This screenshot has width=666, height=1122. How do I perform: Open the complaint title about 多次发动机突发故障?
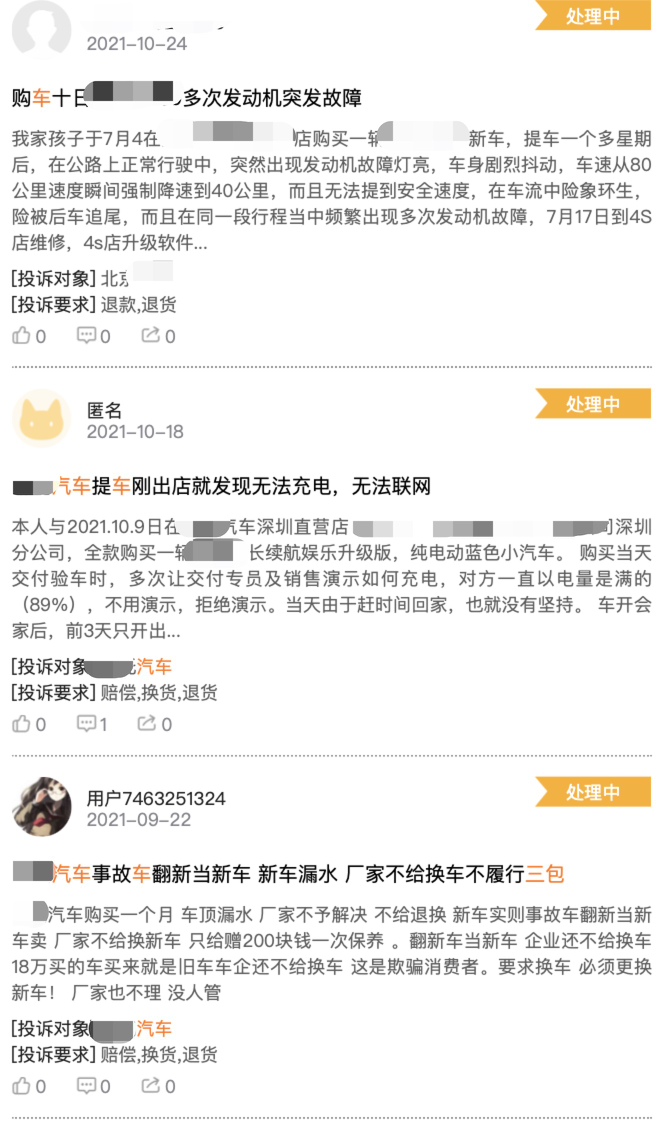pyautogui.click(x=187, y=97)
